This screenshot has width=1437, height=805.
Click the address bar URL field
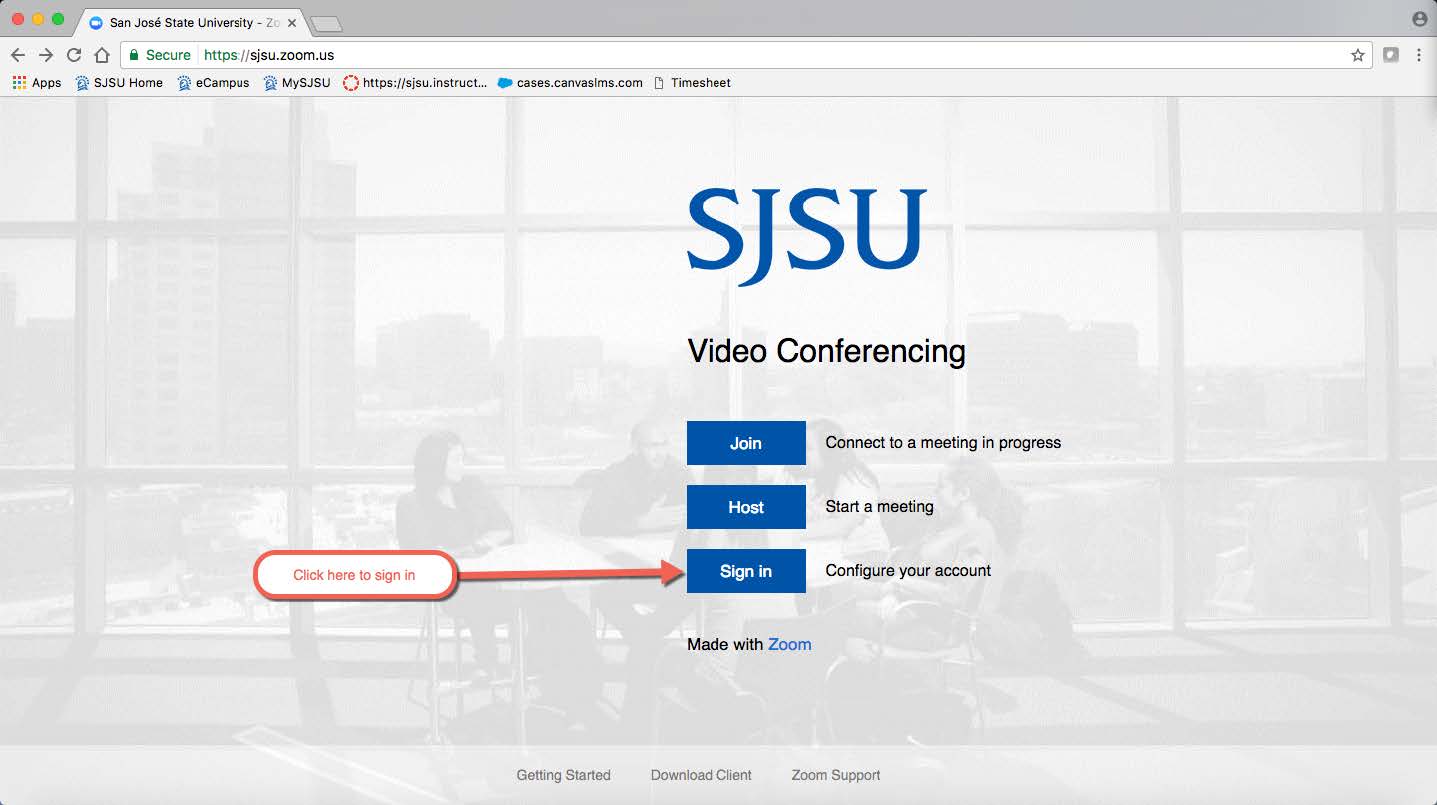coord(700,55)
